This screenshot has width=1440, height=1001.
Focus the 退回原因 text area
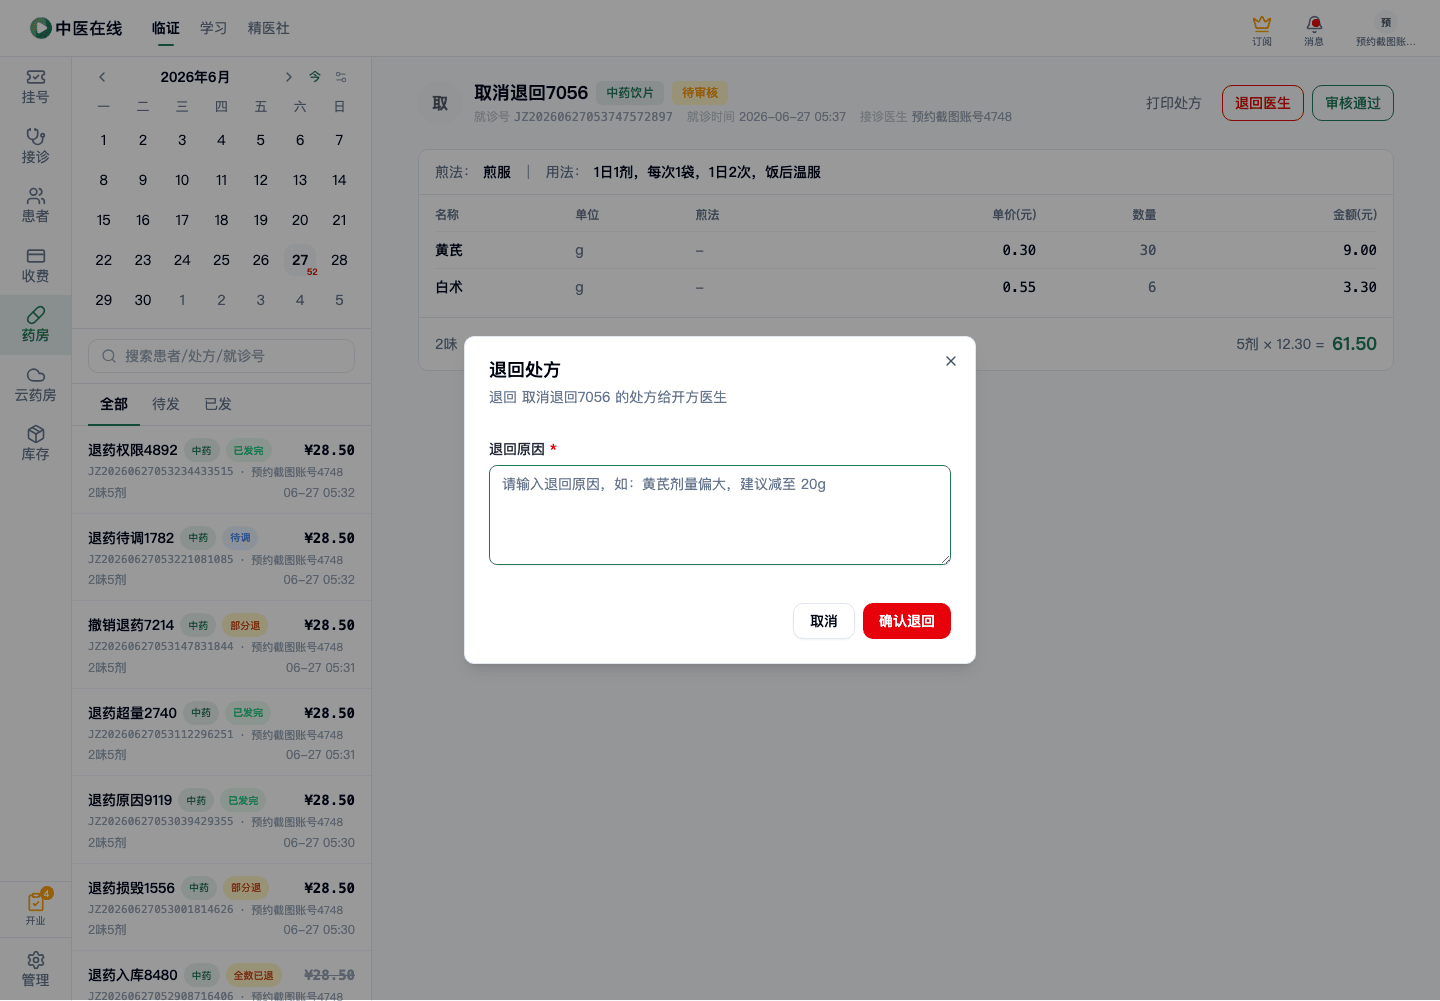click(x=720, y=515)
